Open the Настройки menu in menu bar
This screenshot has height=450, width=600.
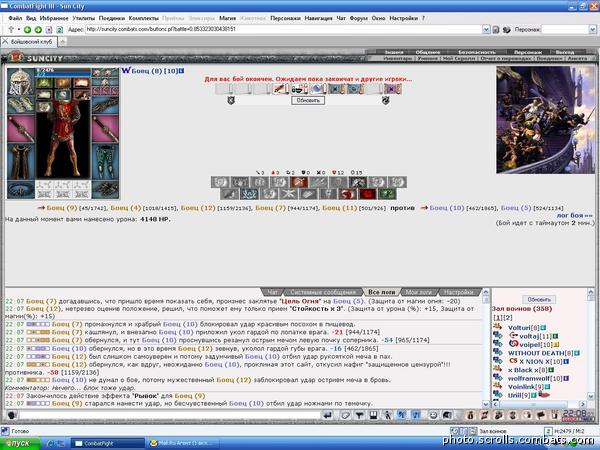point(403,18)
